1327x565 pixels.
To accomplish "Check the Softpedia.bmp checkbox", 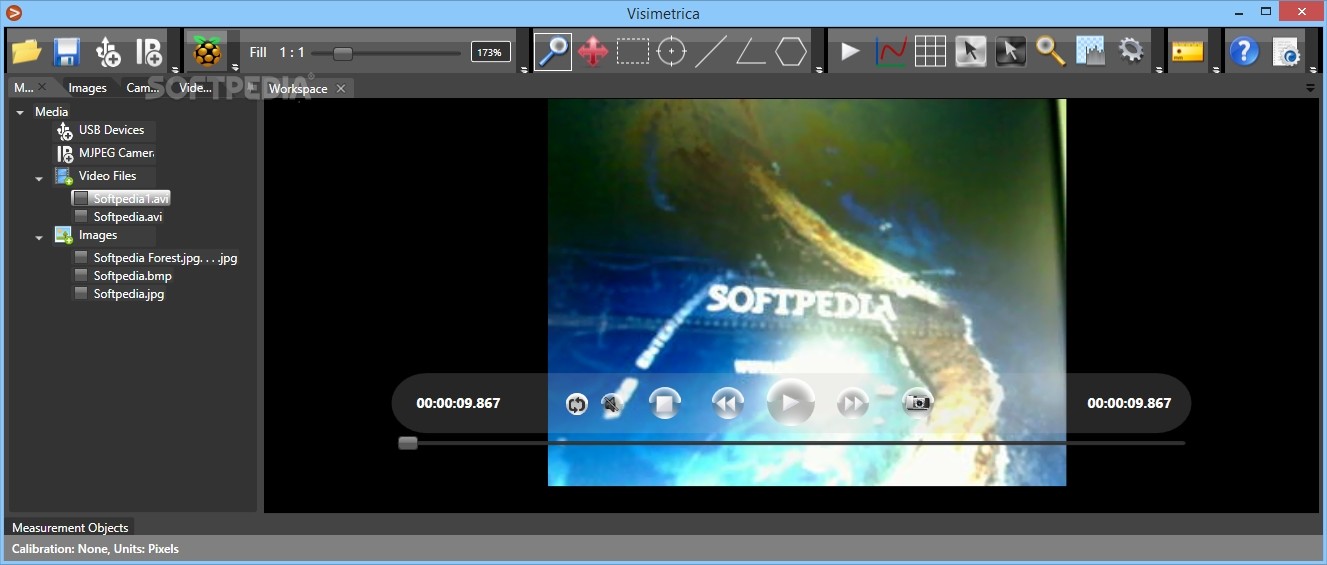I will 81,275.
